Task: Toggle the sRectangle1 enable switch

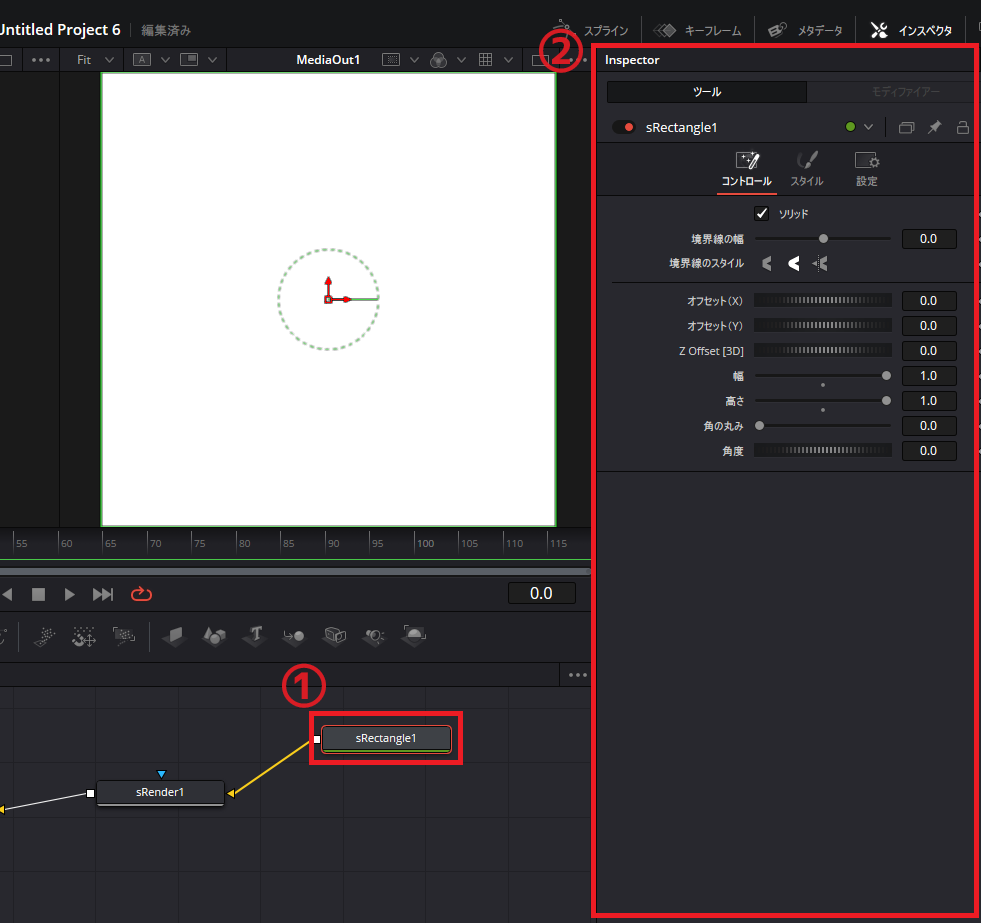Action: click(x=624, y=128)
